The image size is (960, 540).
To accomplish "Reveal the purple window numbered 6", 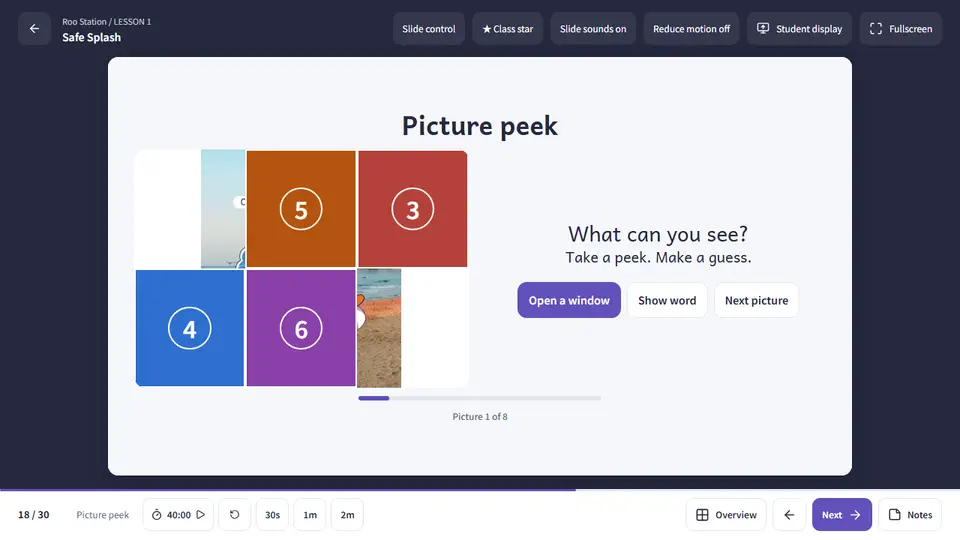I will (x=301, y=328).
